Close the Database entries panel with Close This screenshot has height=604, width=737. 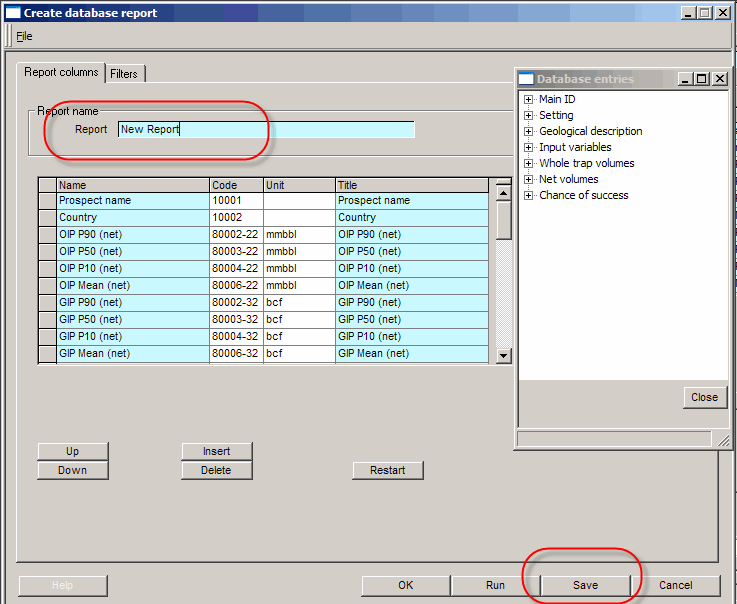(x=704, y=397)
